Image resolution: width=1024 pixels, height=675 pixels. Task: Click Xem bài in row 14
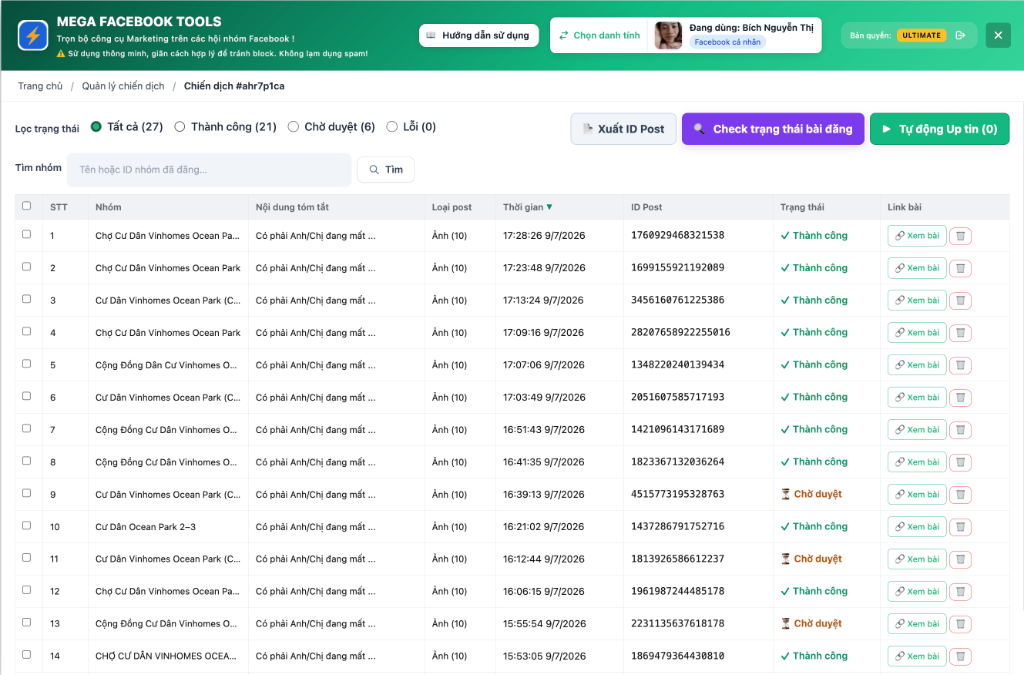tap(917, 656)
